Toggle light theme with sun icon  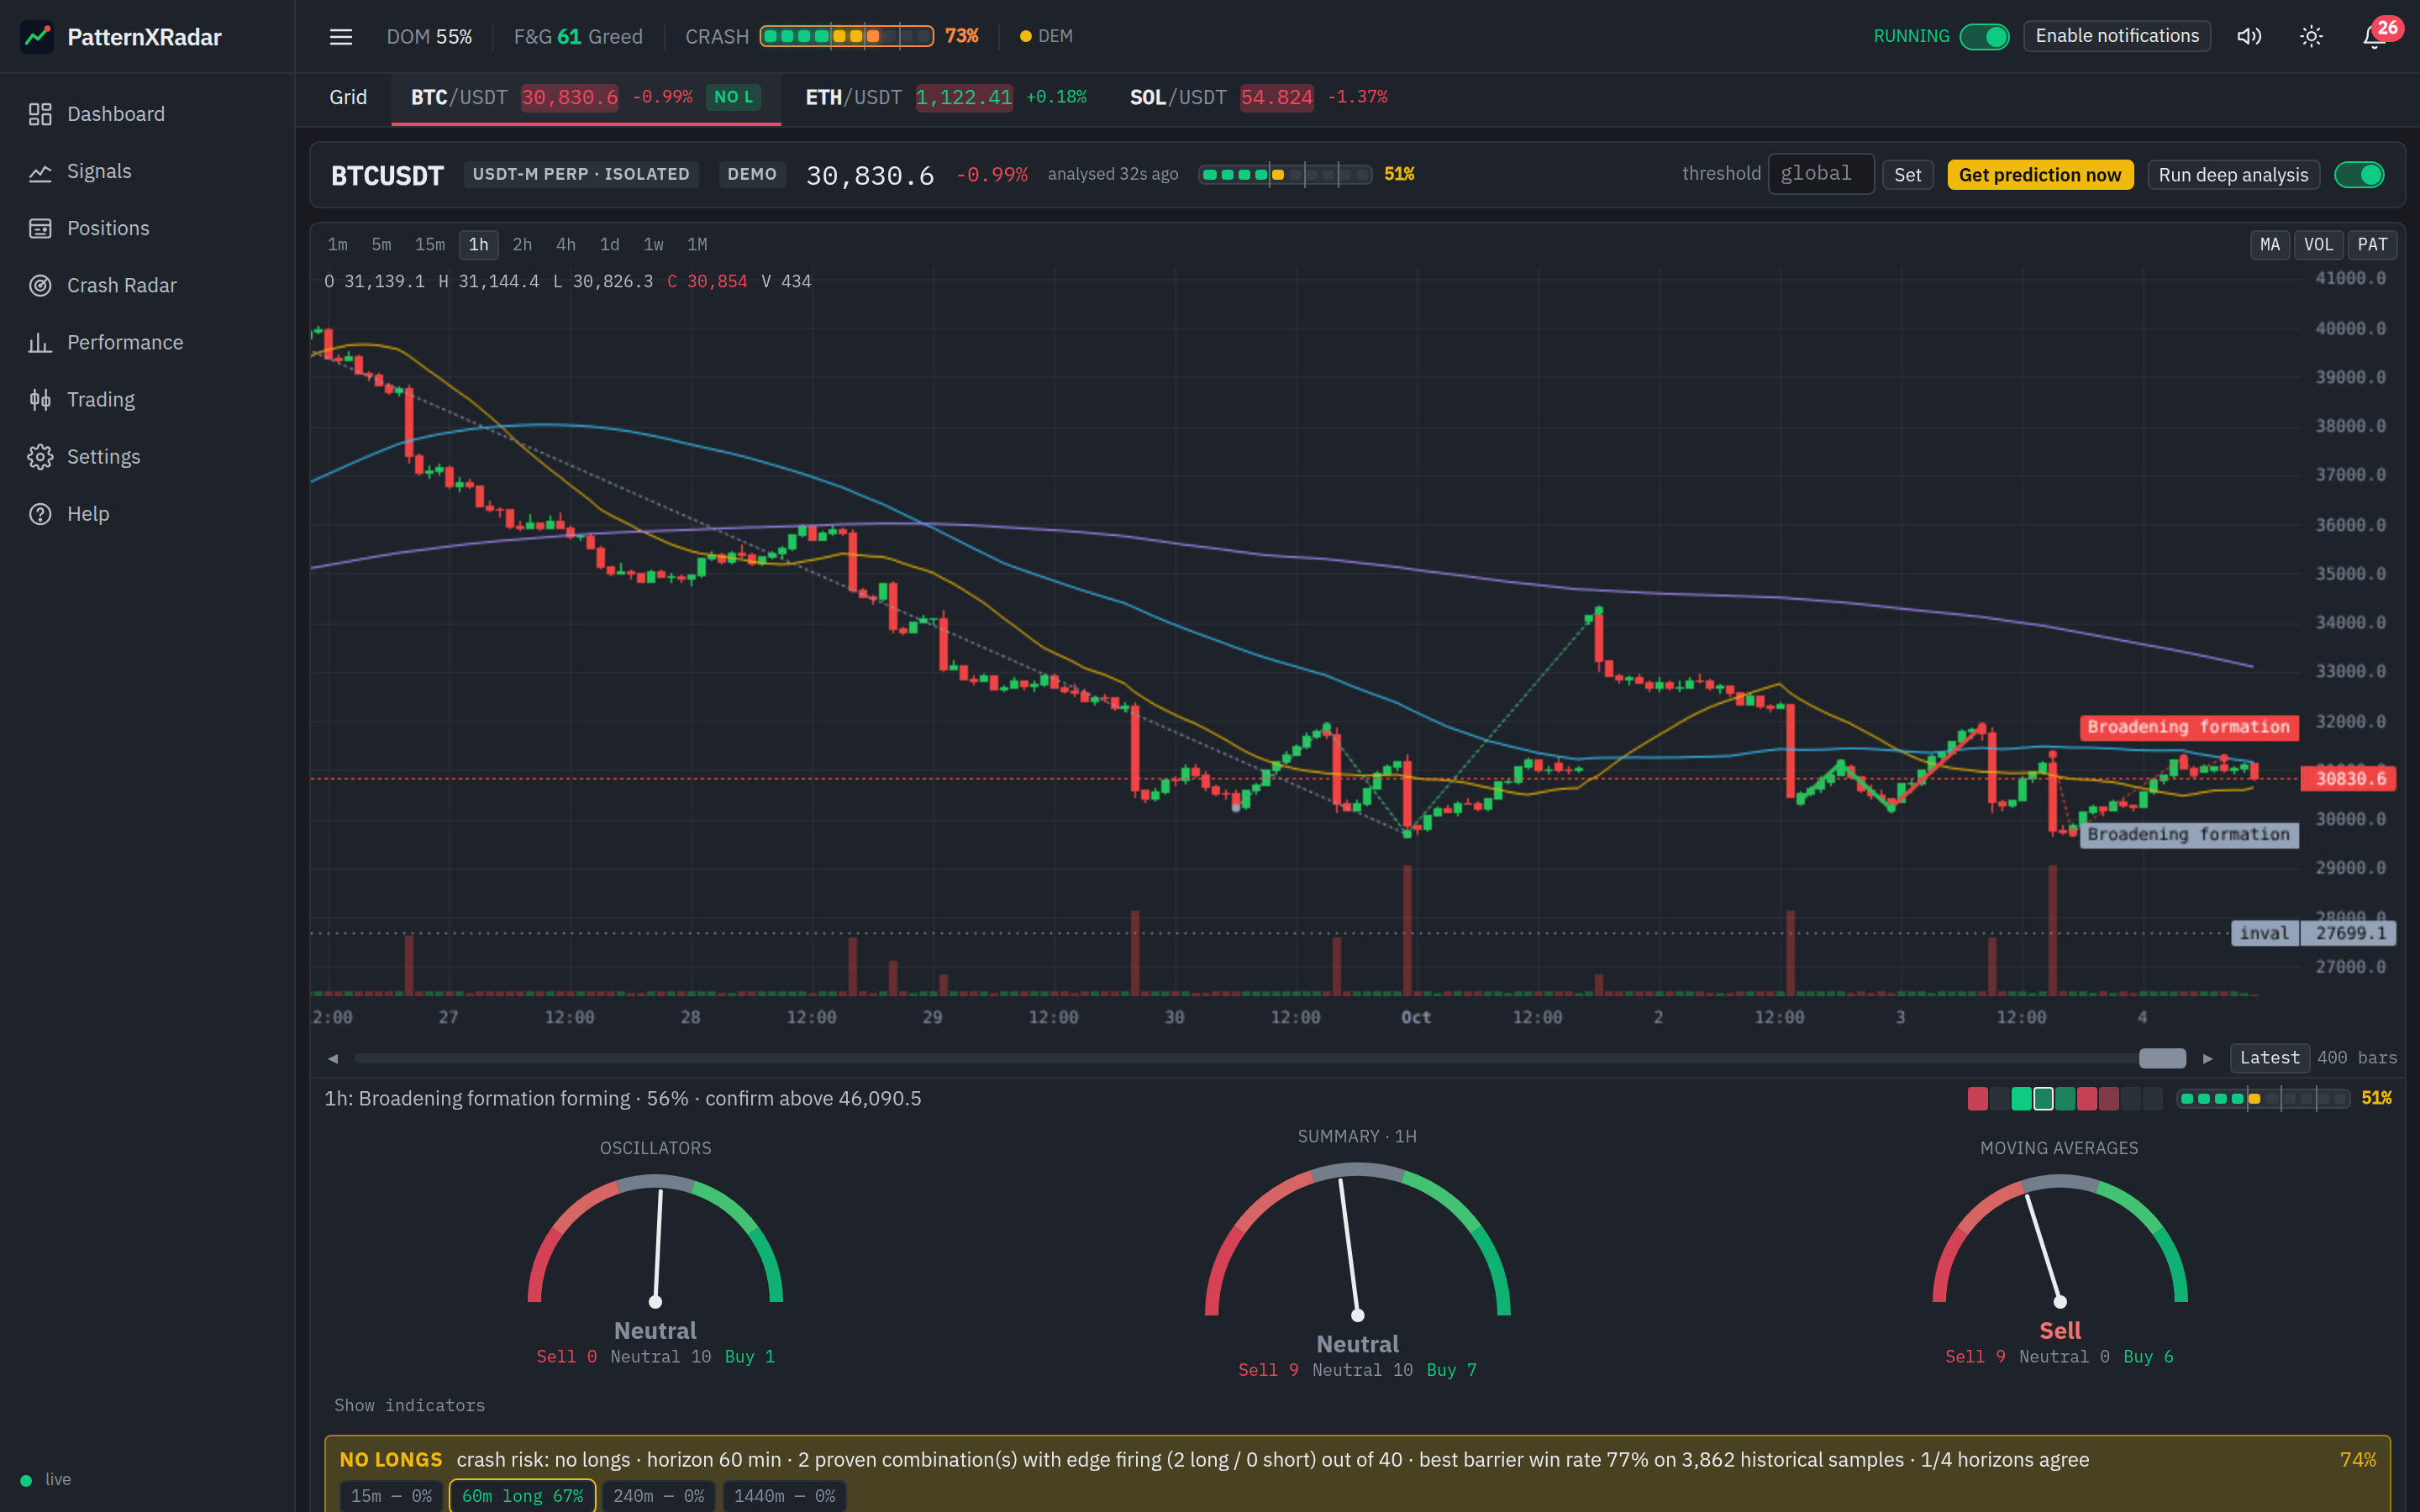click(x=2311, y=37)
